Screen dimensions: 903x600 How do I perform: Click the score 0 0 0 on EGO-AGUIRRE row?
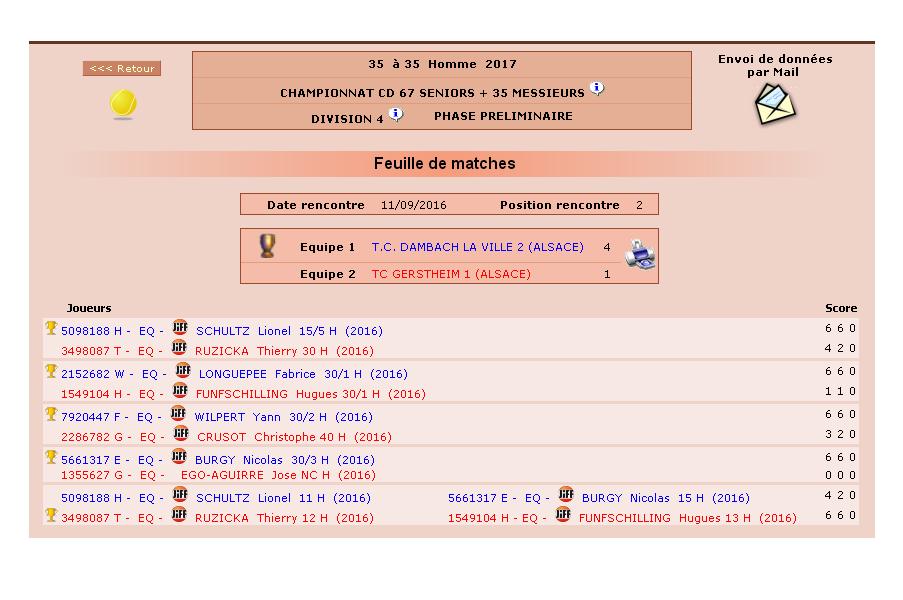(840, 476)
